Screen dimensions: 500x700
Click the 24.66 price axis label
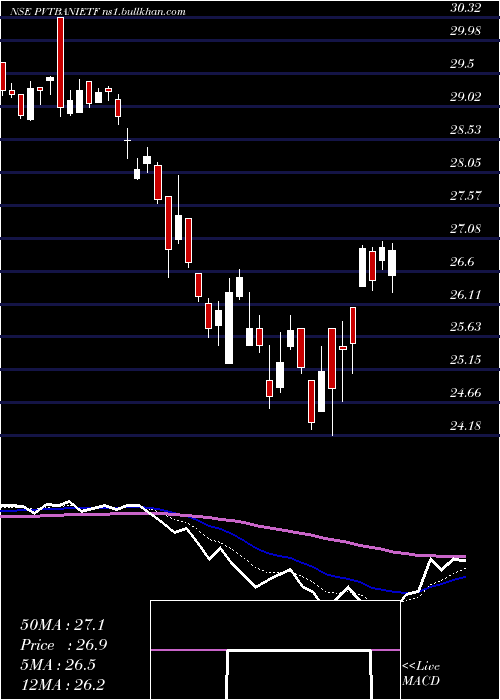(x=465, y=393)
